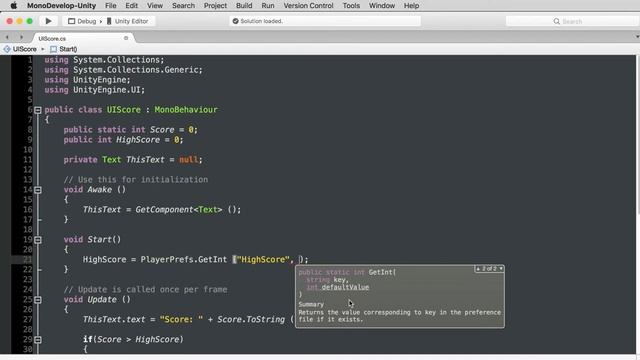This screenshot has height=360, width=640.
Task: Click the ThisText declaration on line 11
Action: 145,160
